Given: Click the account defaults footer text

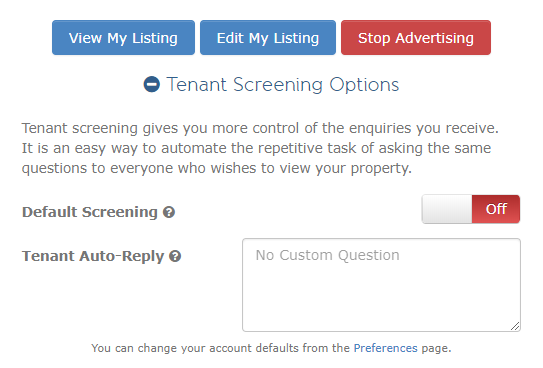Looking at the screenshot, I should click(271, 348).
